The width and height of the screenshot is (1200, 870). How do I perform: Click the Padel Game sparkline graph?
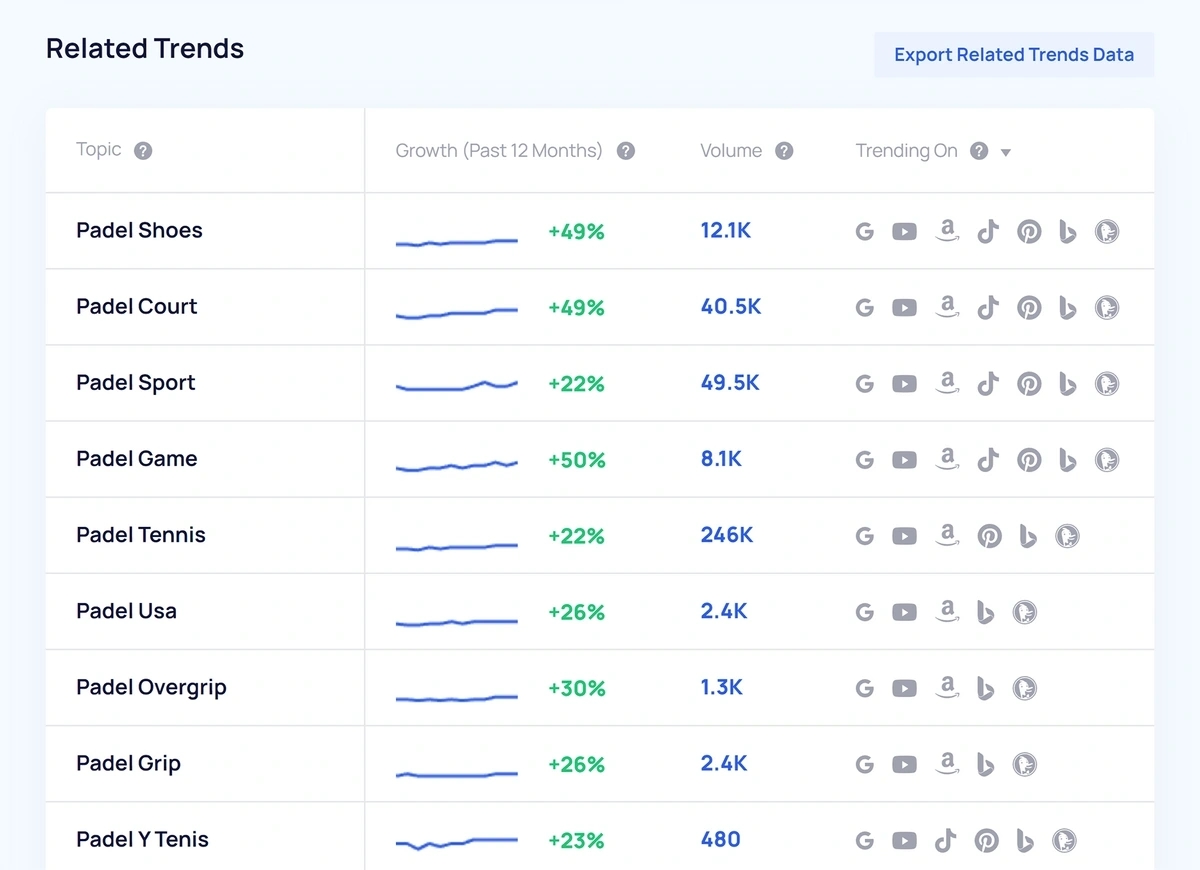point(456,465)
